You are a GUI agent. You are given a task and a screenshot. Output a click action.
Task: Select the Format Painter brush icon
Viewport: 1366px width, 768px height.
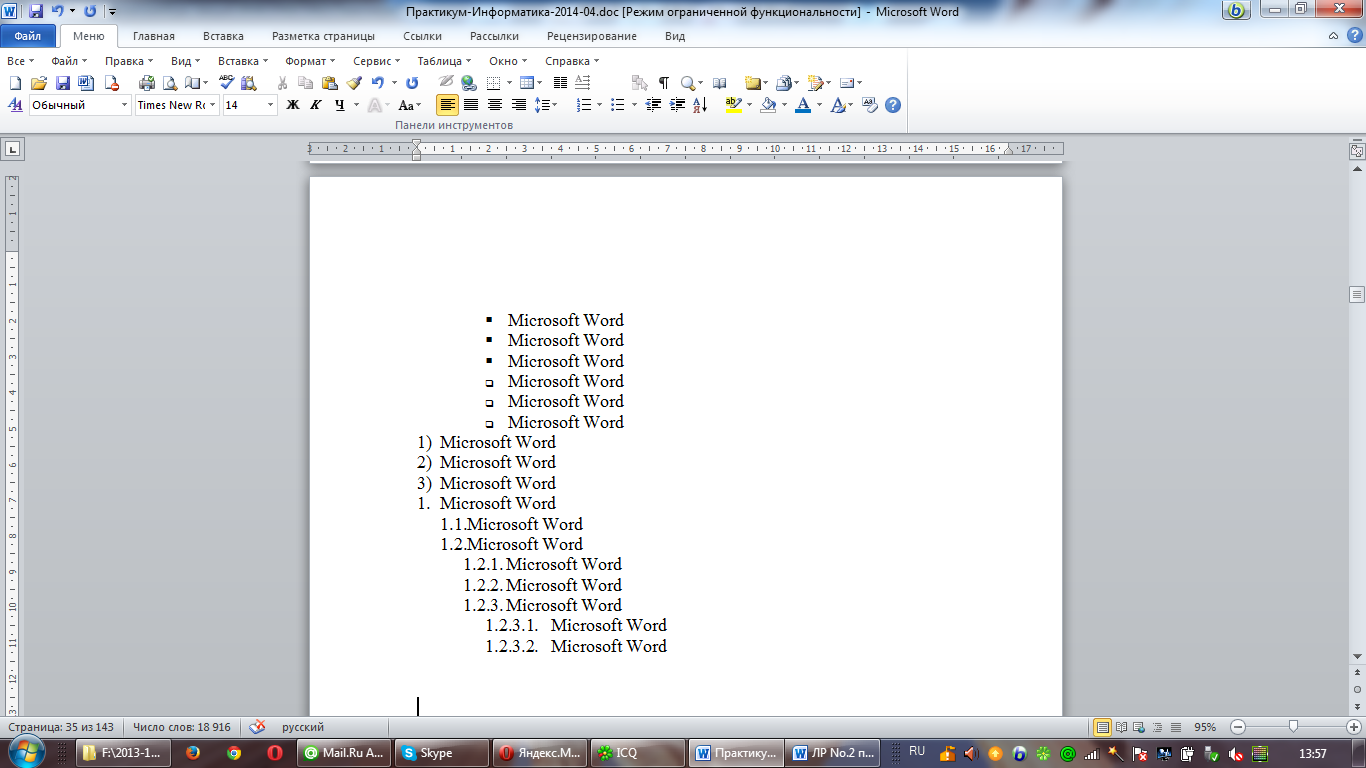(x=353, y=83)
